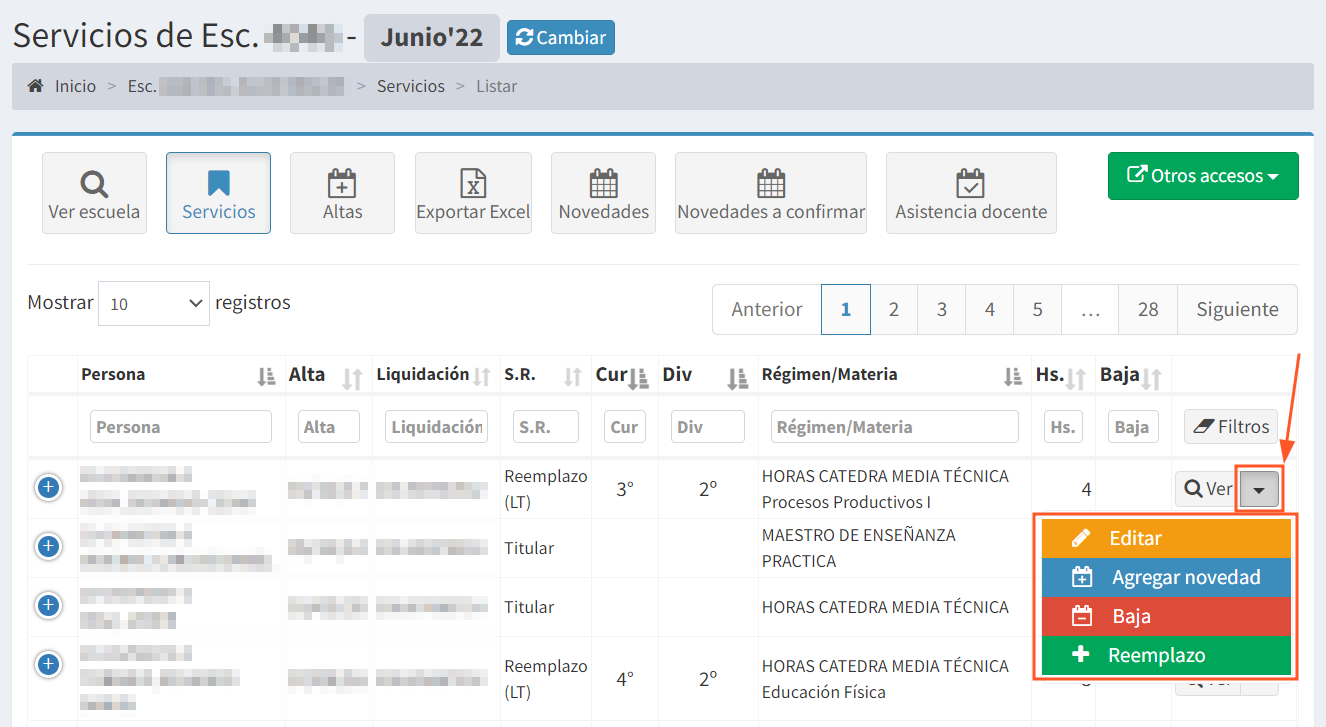Click 'Procesos Productivos I' cell text

click(x=846, y=502)
